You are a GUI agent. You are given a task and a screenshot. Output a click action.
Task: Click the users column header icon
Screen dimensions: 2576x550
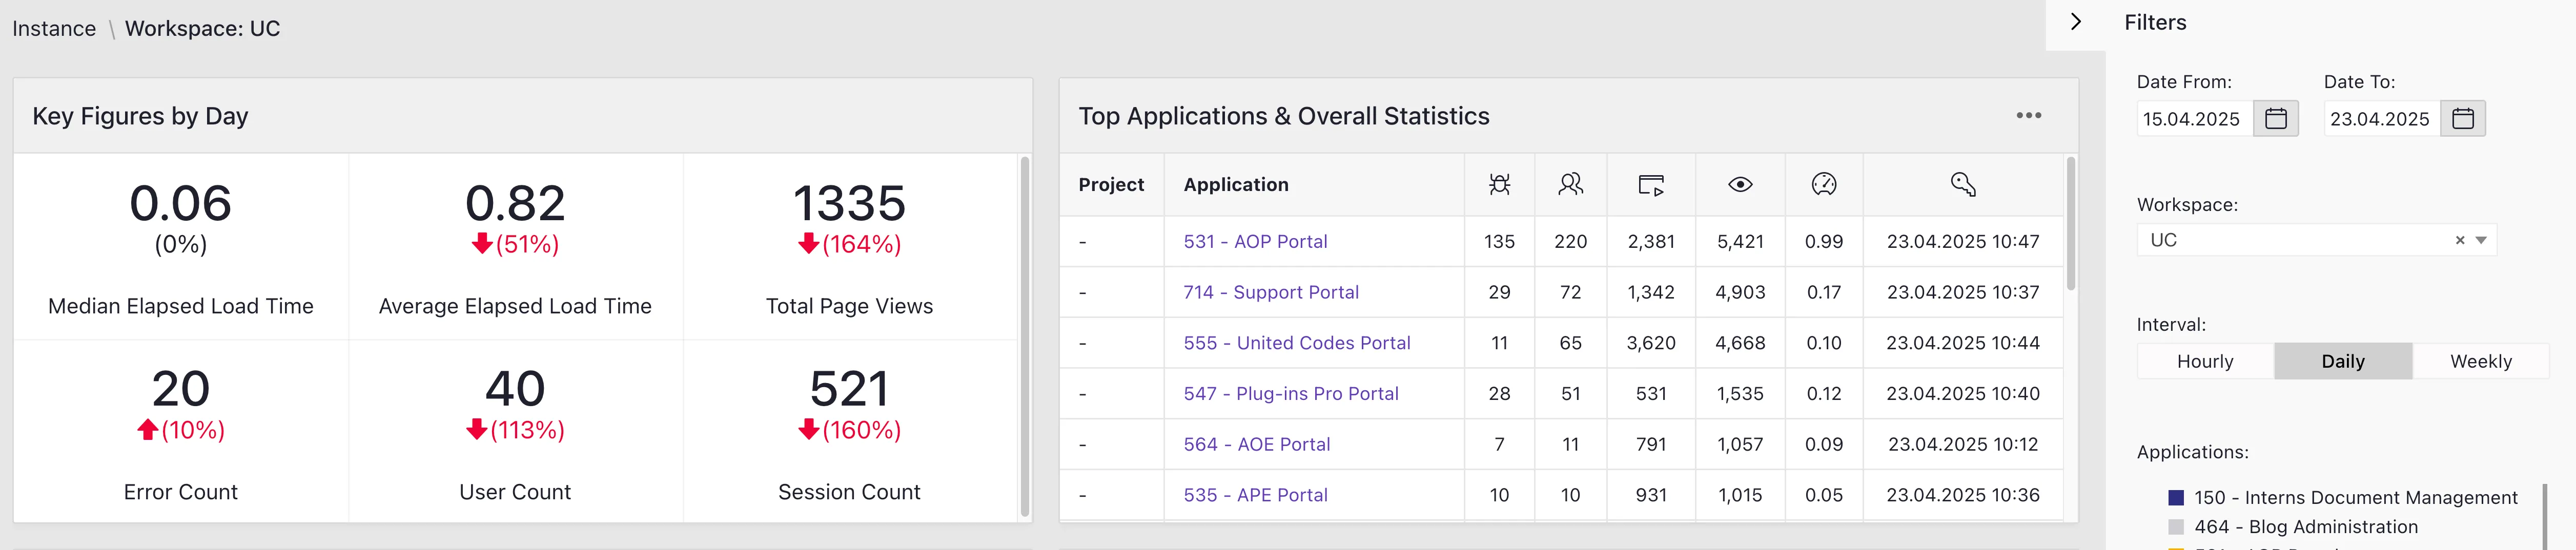tap(1570, 184)
